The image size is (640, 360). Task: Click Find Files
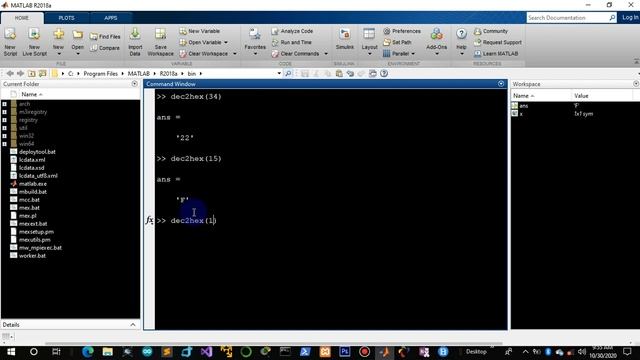pos(105,36)
